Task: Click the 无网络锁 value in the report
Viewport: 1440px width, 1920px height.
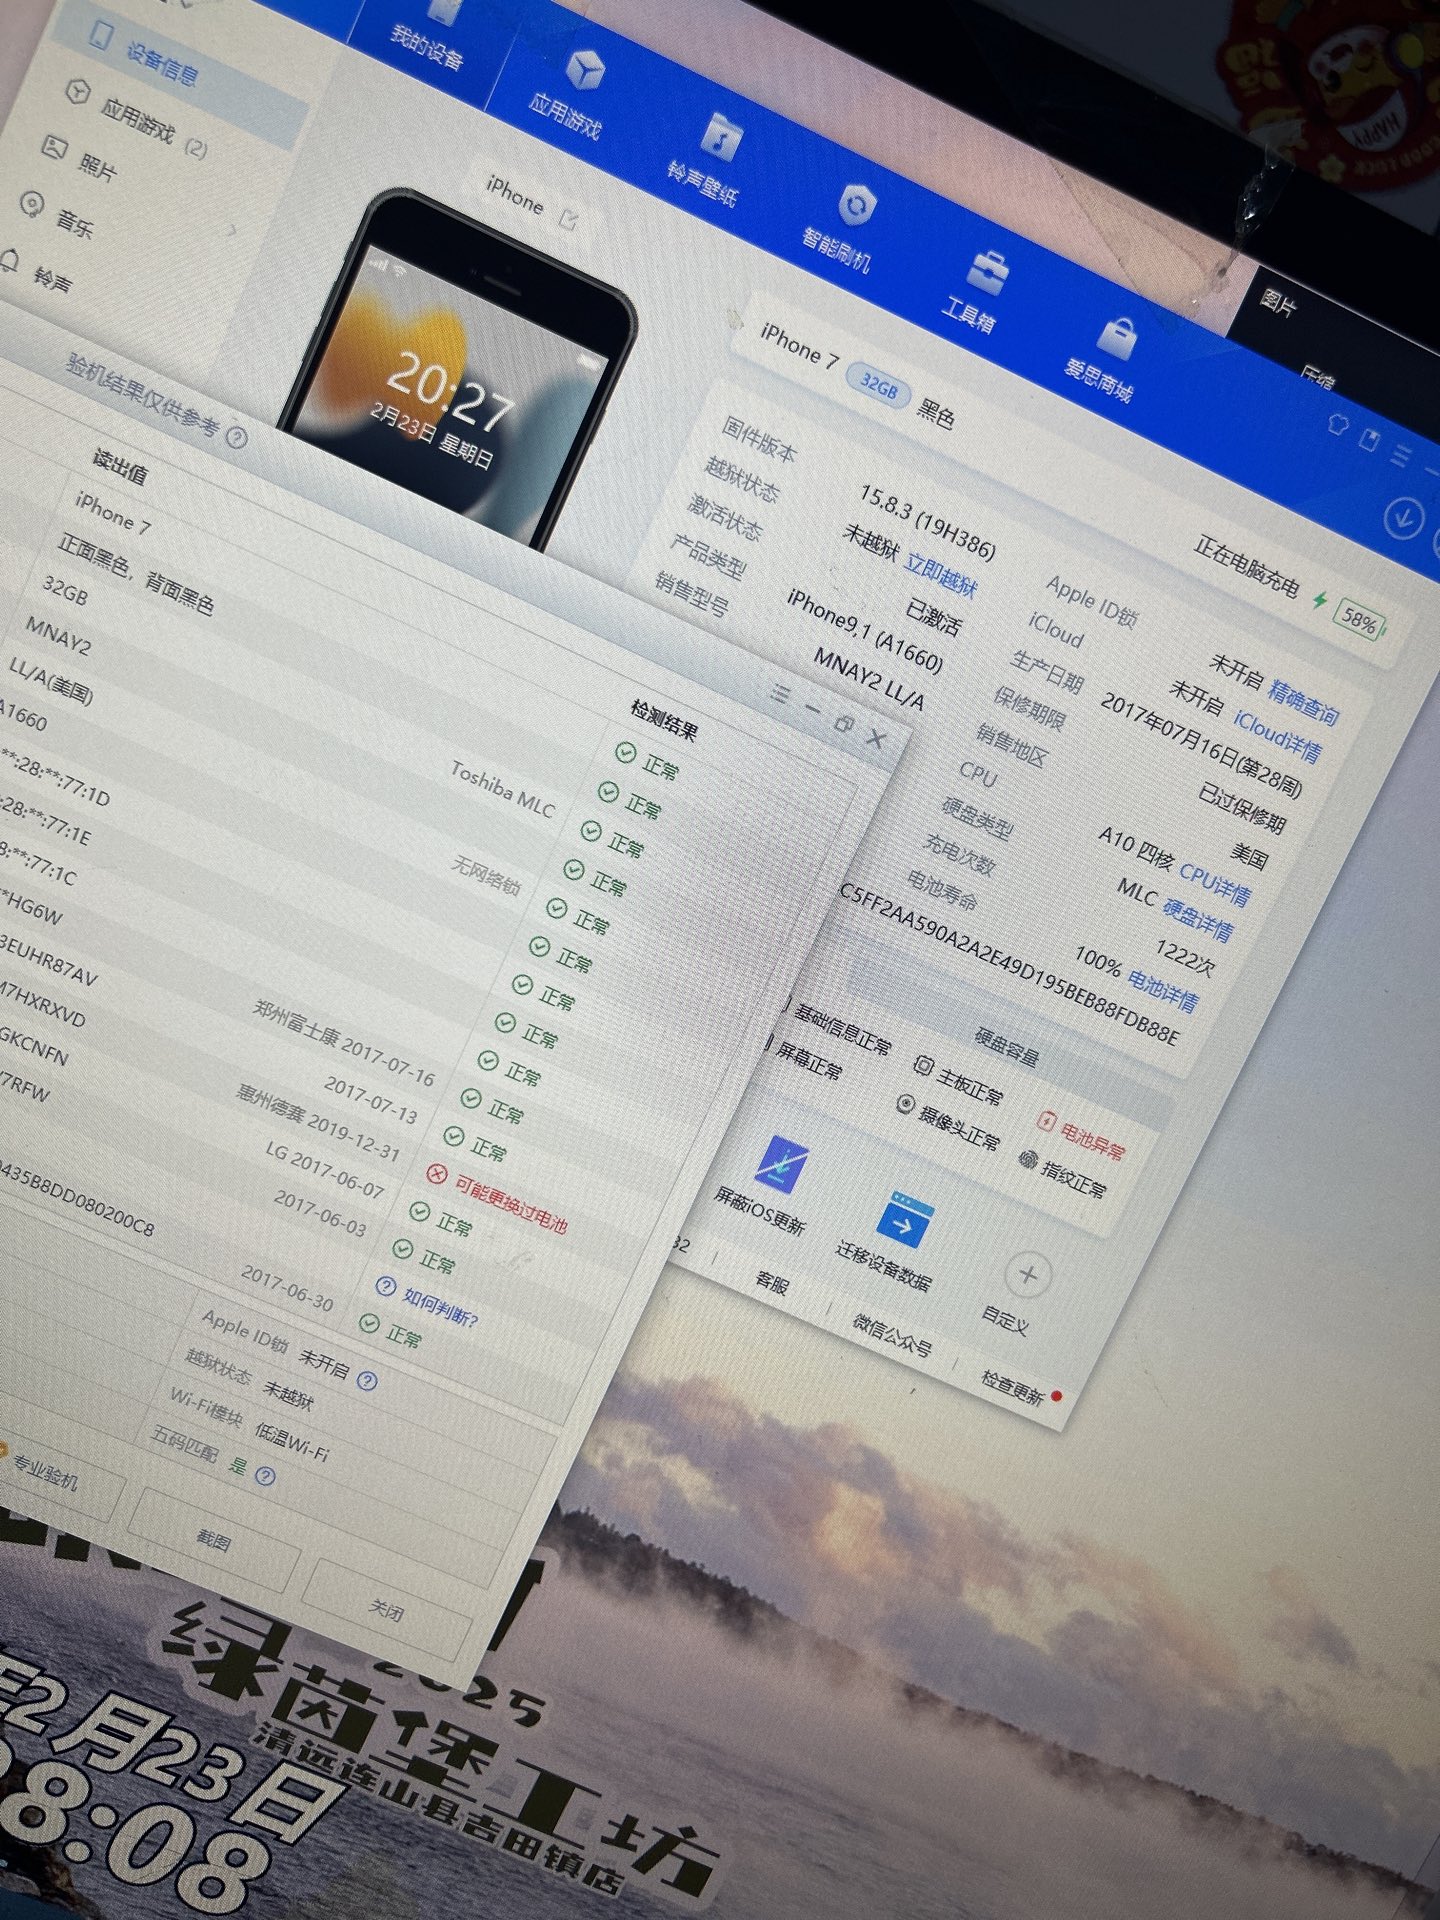Action: (485, 876)
